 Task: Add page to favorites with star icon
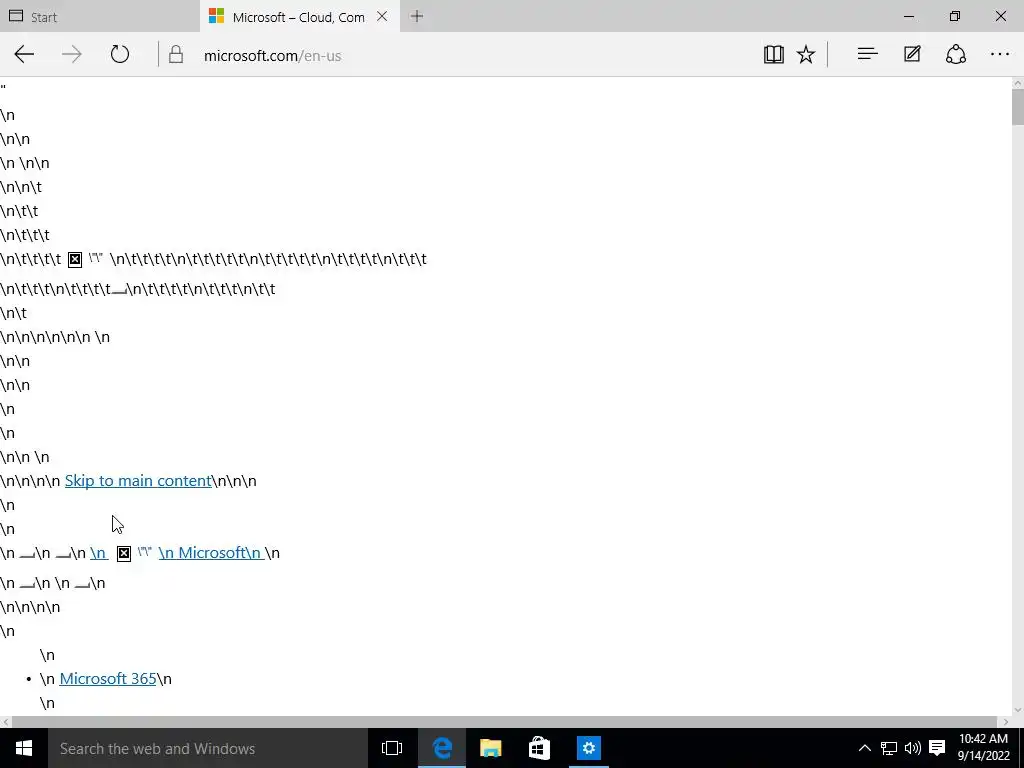click(x=806, y=54)
